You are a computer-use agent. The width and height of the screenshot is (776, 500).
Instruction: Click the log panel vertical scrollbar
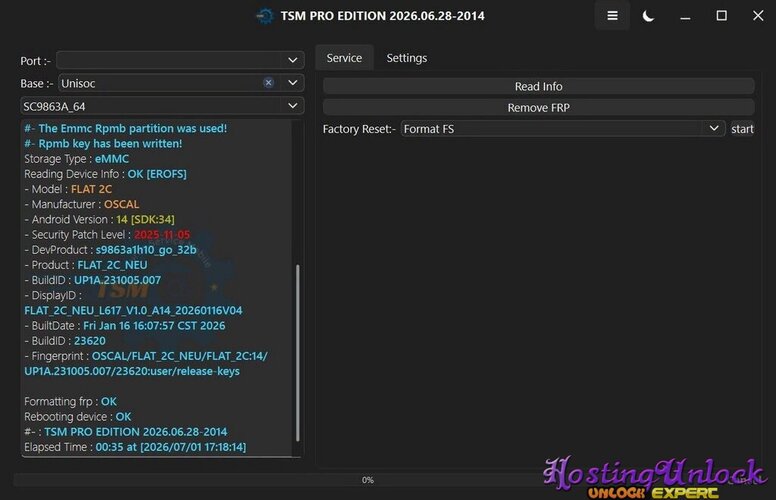pos(297,352)
